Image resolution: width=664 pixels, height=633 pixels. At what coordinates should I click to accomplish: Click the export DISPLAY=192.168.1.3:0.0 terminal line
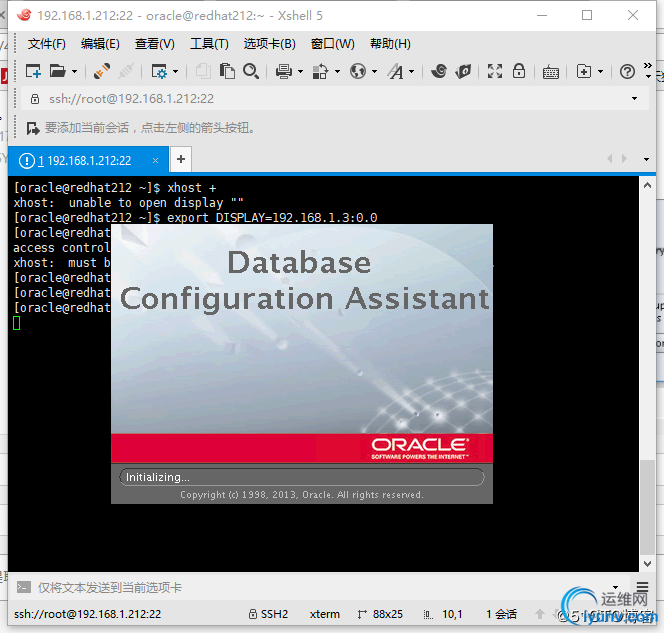272,218
